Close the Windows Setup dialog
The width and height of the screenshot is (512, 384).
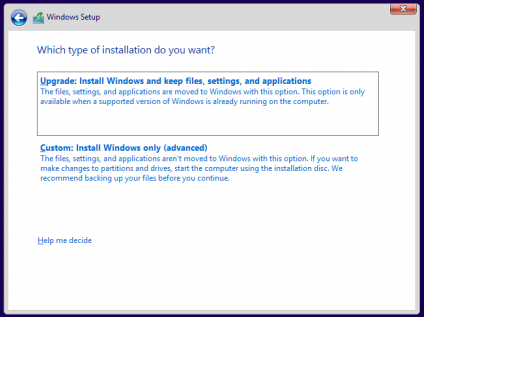coord(403,9)
